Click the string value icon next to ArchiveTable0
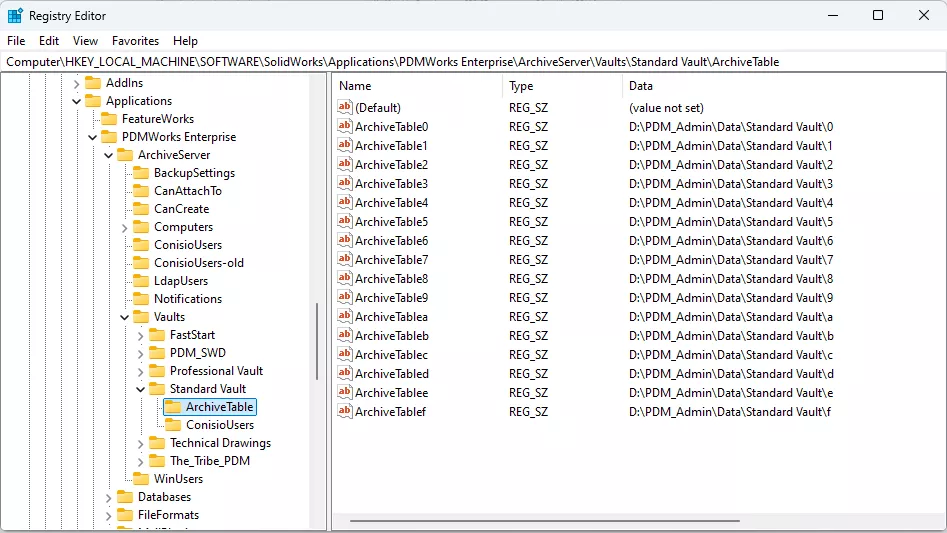Screen dimensions: 947x533 click(x=344, y=127)
